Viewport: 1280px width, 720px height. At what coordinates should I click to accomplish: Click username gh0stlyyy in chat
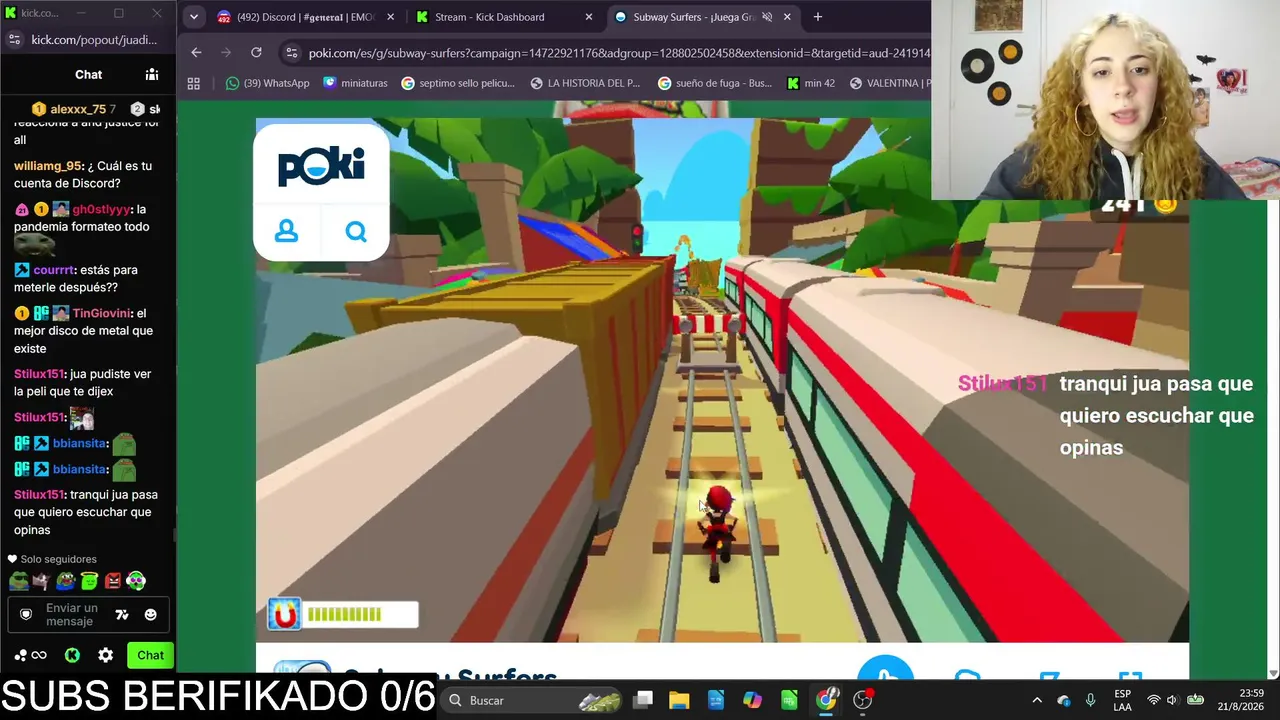101,210
